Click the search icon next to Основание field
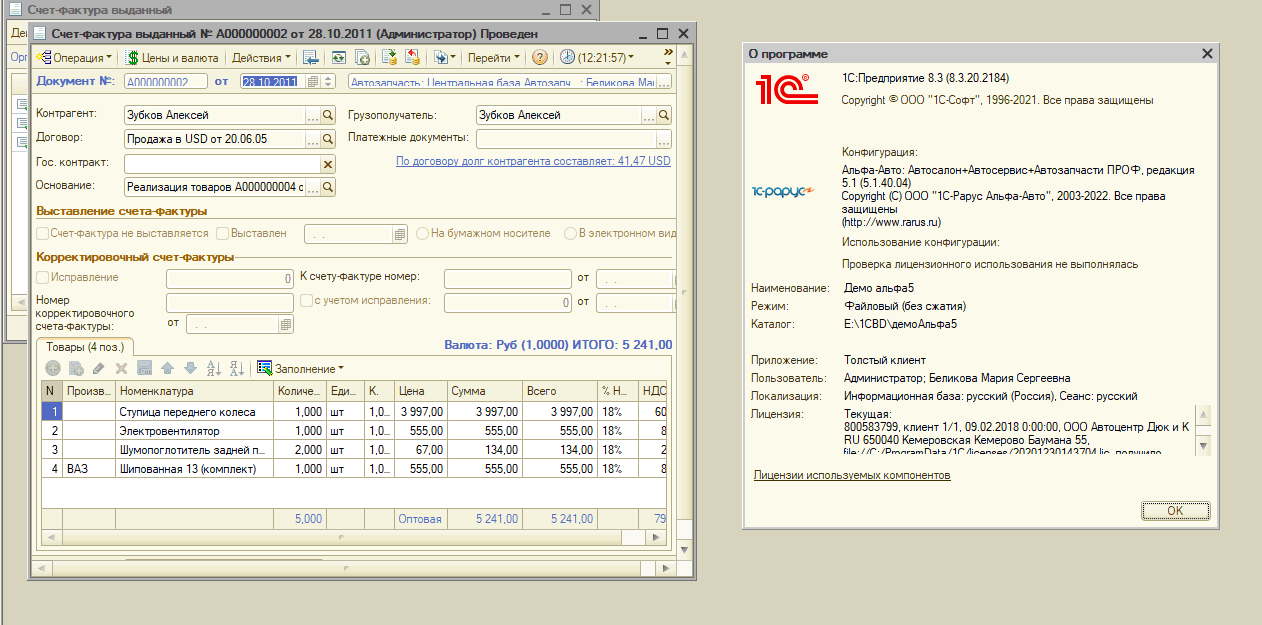1262x625 pixels. click(328, 186)
